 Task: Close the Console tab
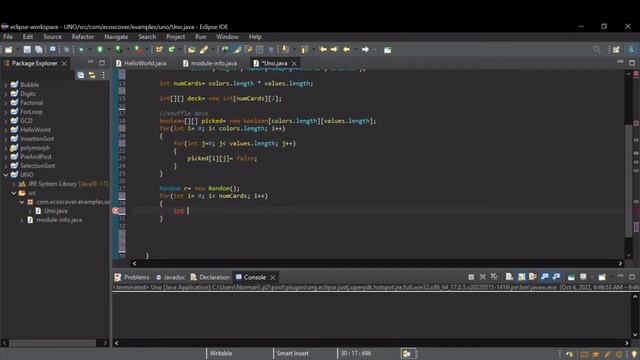click(x=273, y=277)
